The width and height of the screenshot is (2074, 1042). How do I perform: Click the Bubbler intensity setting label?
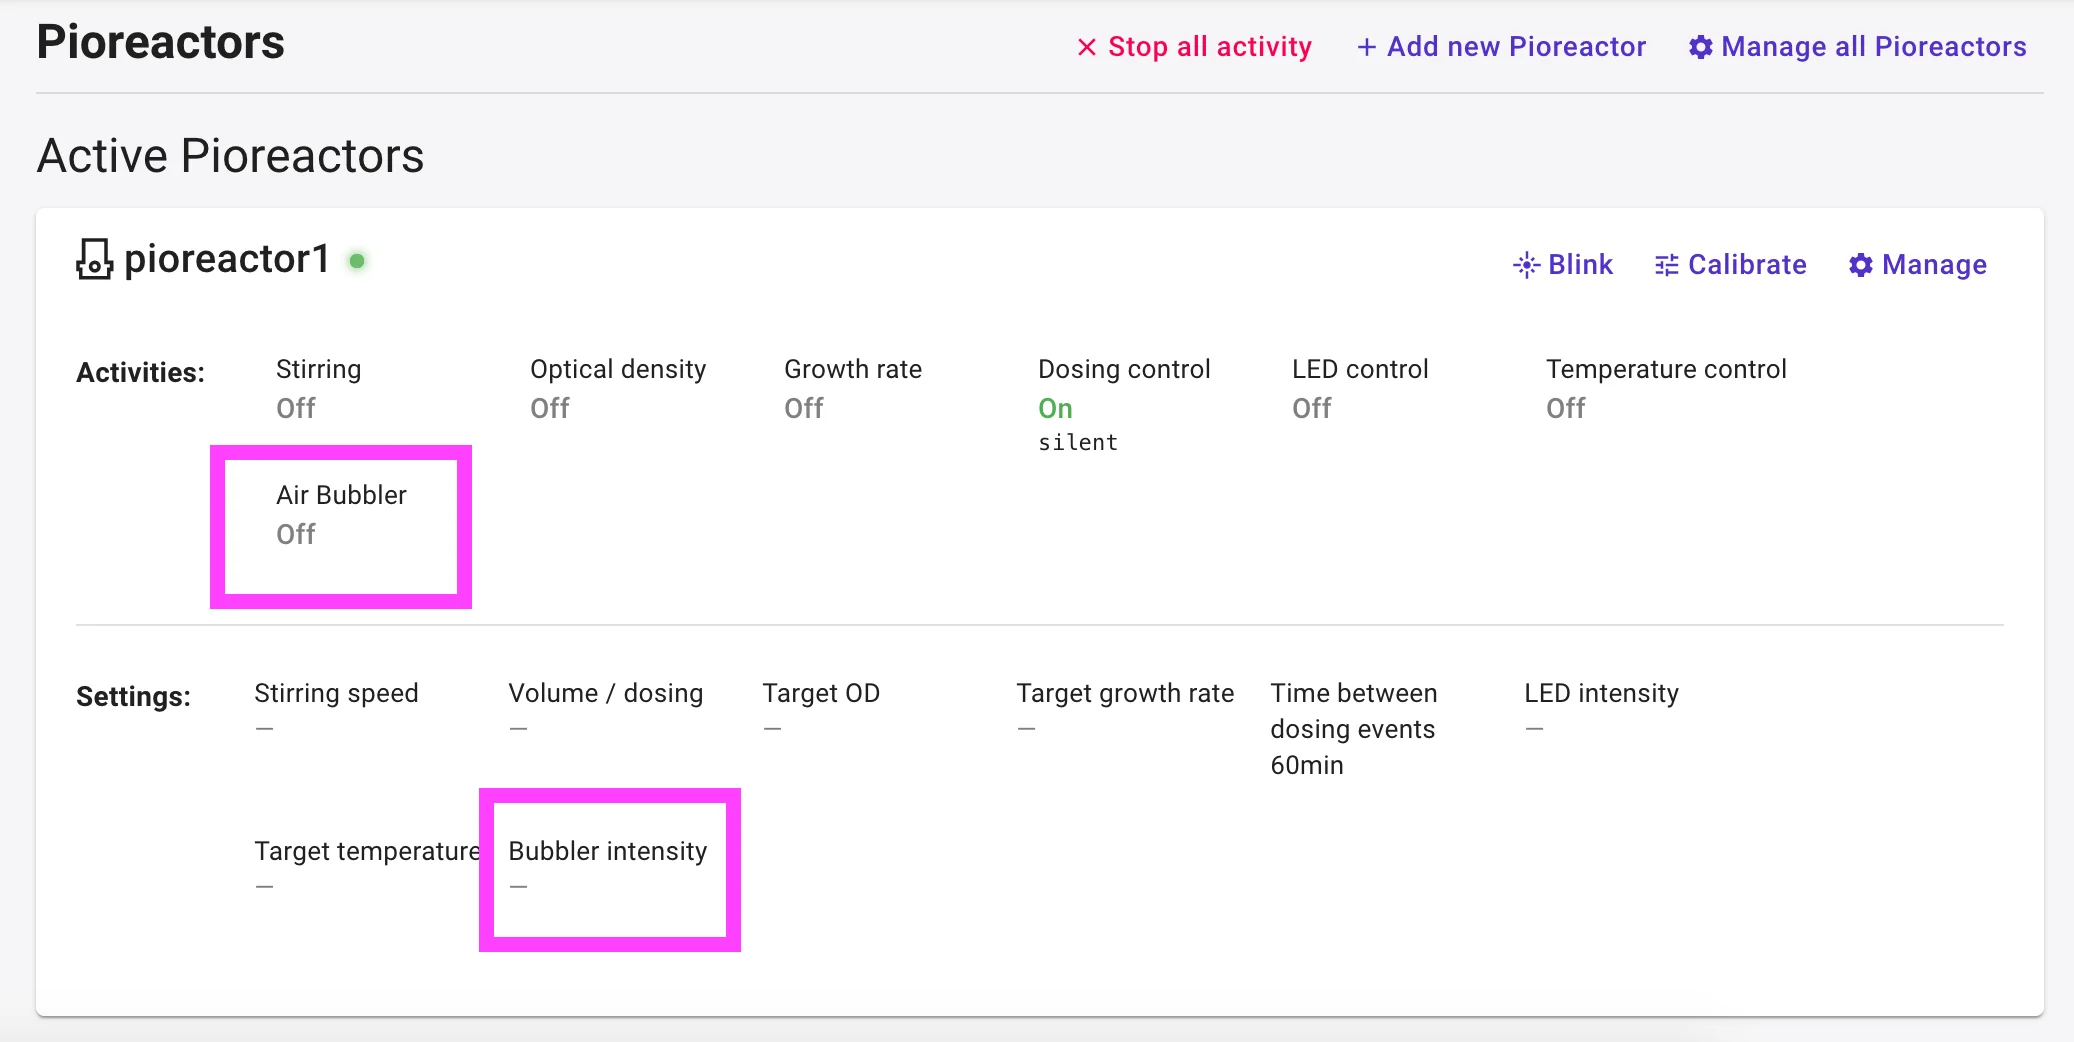(x=608, y=851)
